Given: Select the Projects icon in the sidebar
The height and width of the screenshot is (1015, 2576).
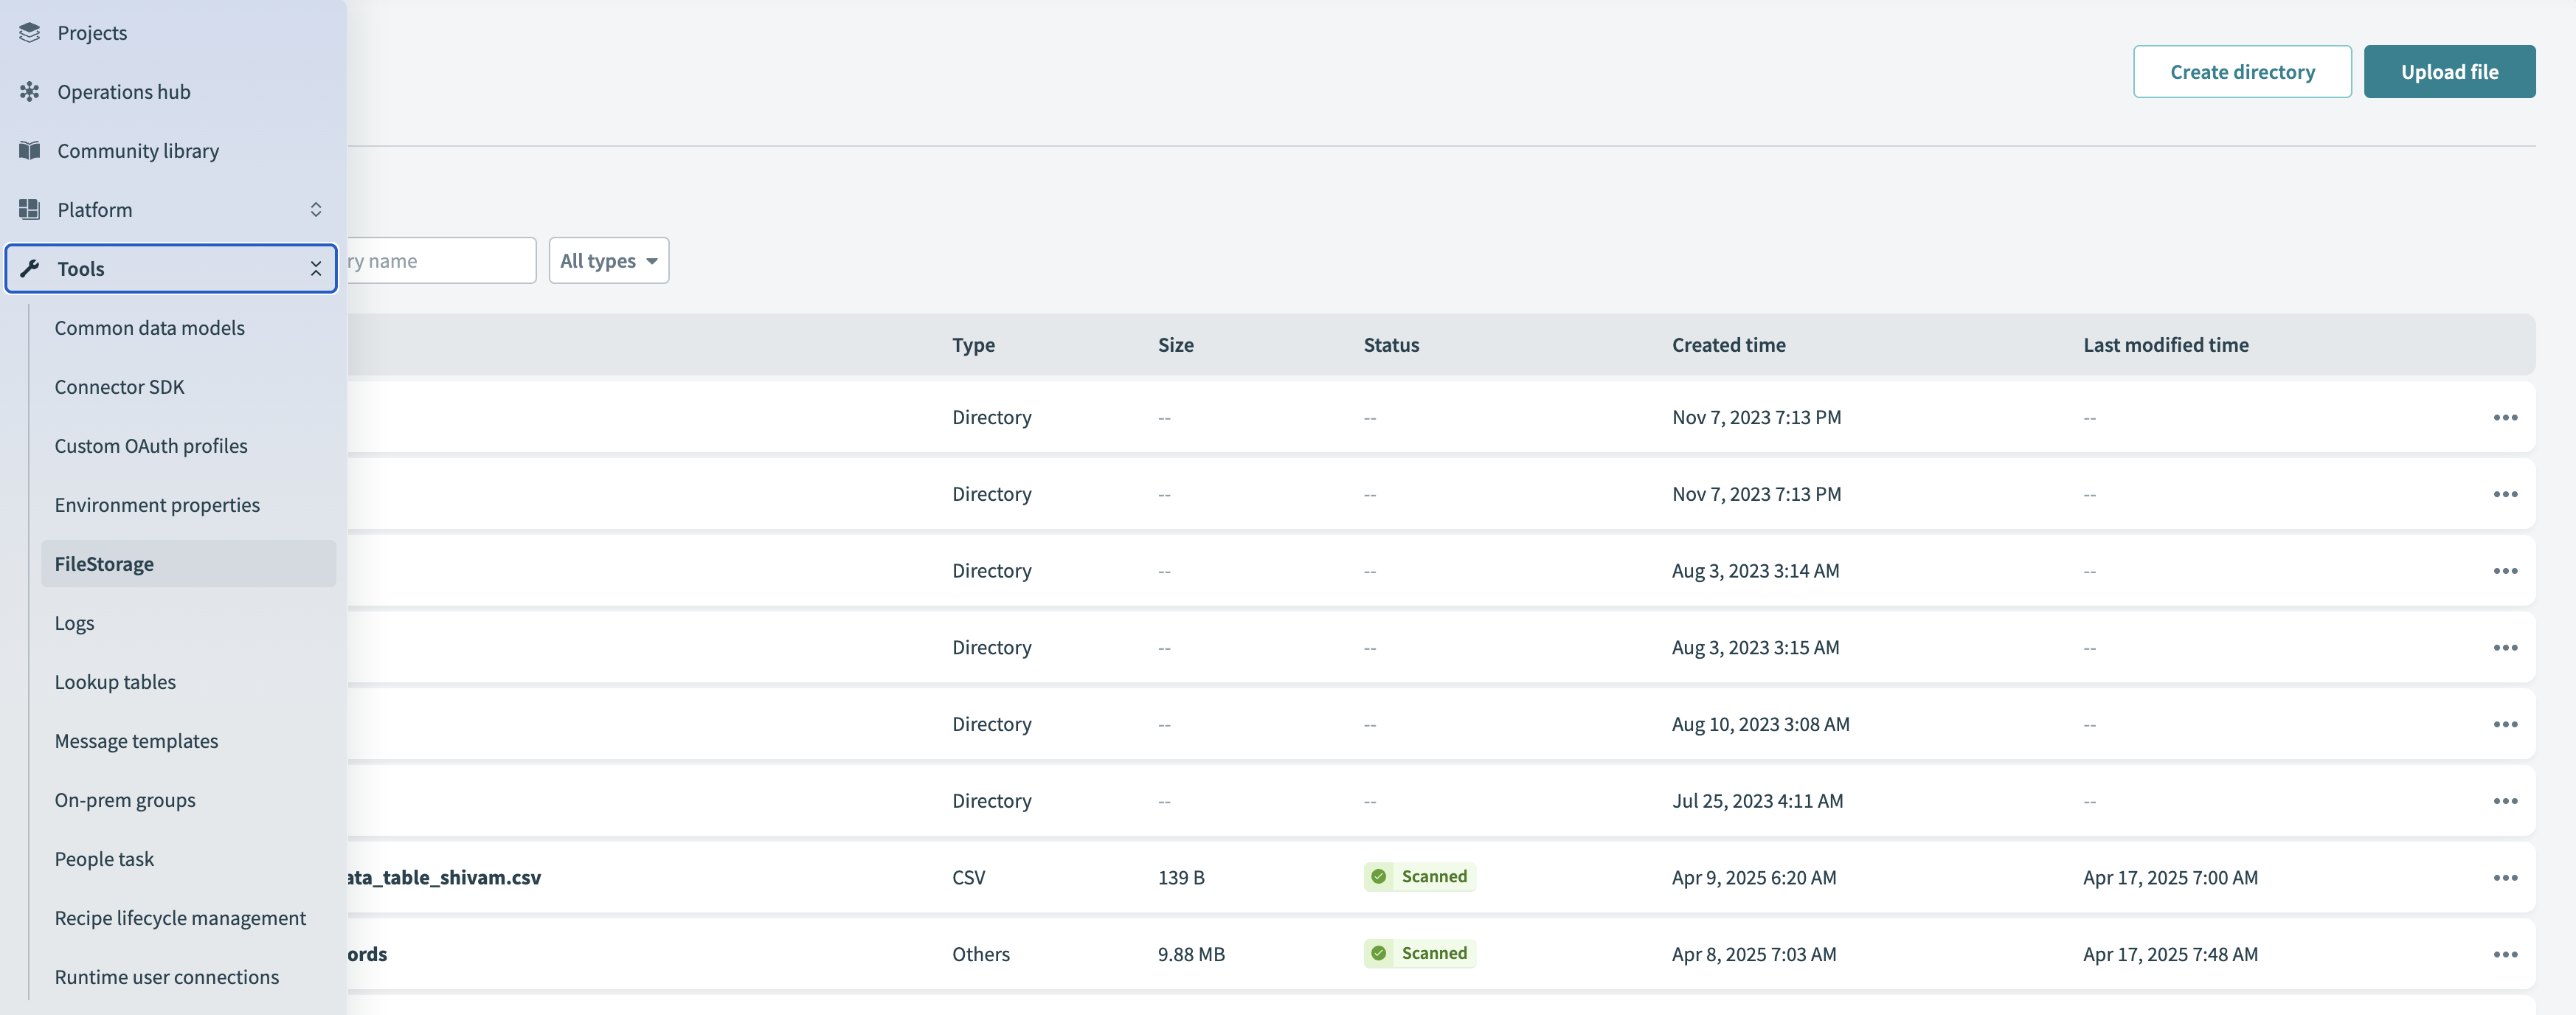Looking at the screenshot, I should pos(29,32).
